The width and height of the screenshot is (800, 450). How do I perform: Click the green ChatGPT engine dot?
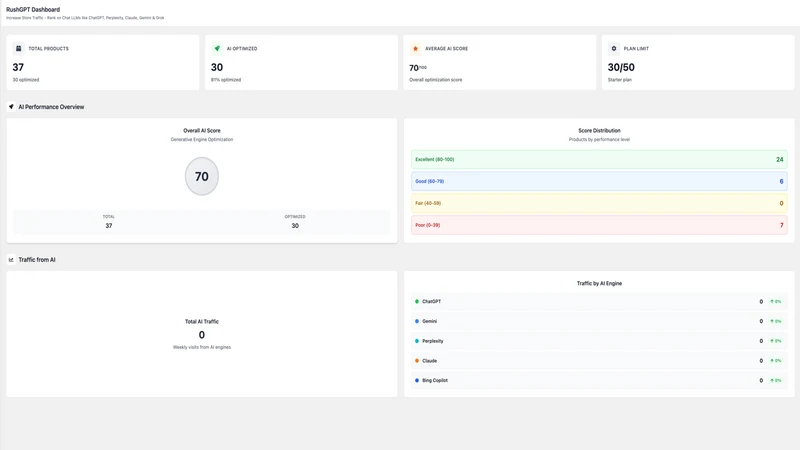pyautogui.click(x=417, y=302)
